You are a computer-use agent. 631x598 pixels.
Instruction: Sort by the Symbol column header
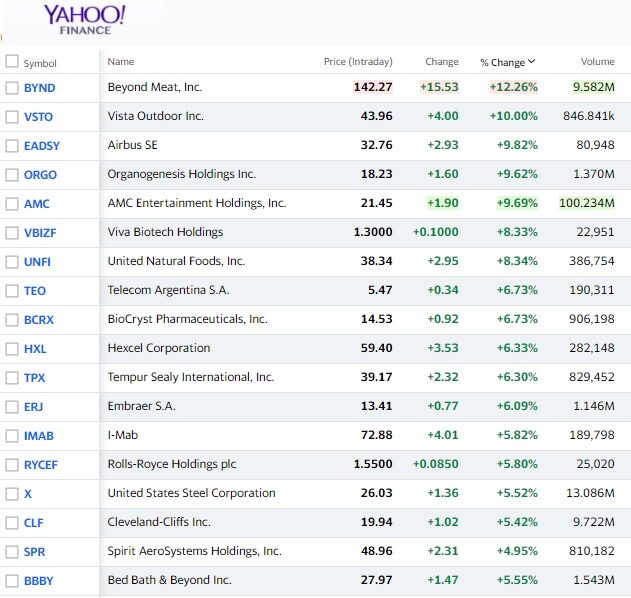tap(40, 63)
